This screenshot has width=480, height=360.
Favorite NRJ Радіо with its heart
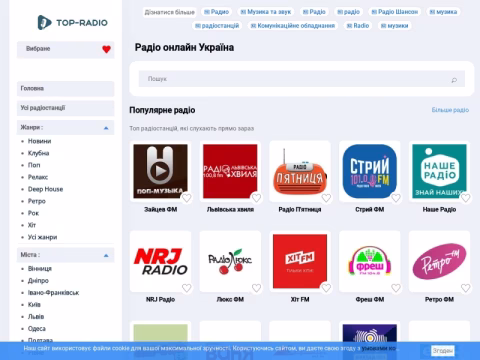point(187,288)
